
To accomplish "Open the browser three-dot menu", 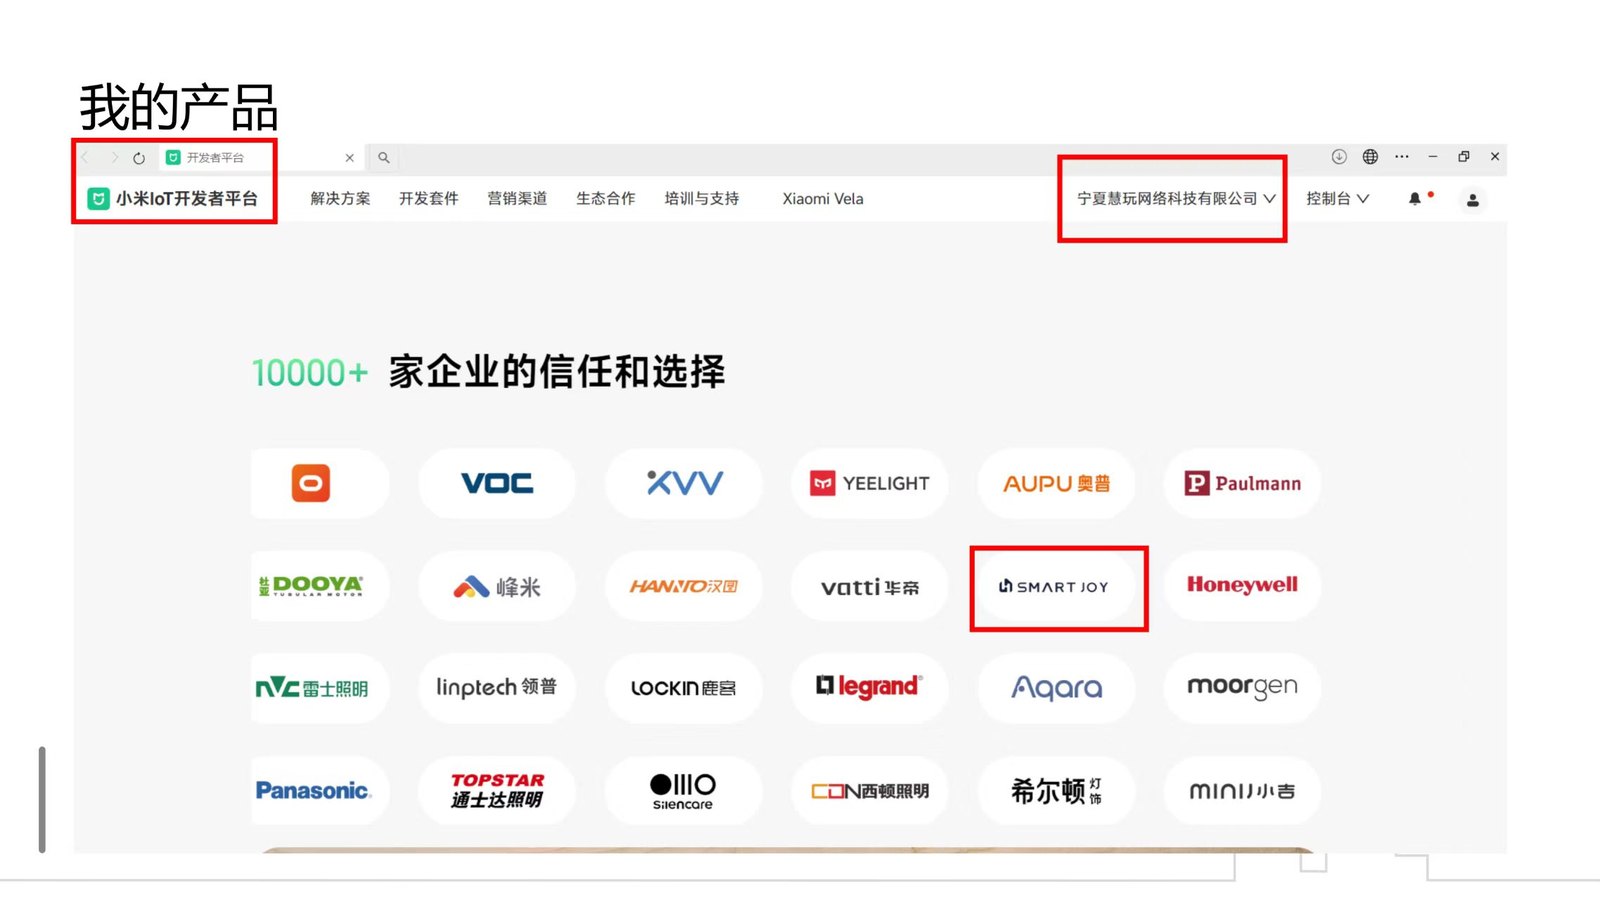I will [1402, 157].
